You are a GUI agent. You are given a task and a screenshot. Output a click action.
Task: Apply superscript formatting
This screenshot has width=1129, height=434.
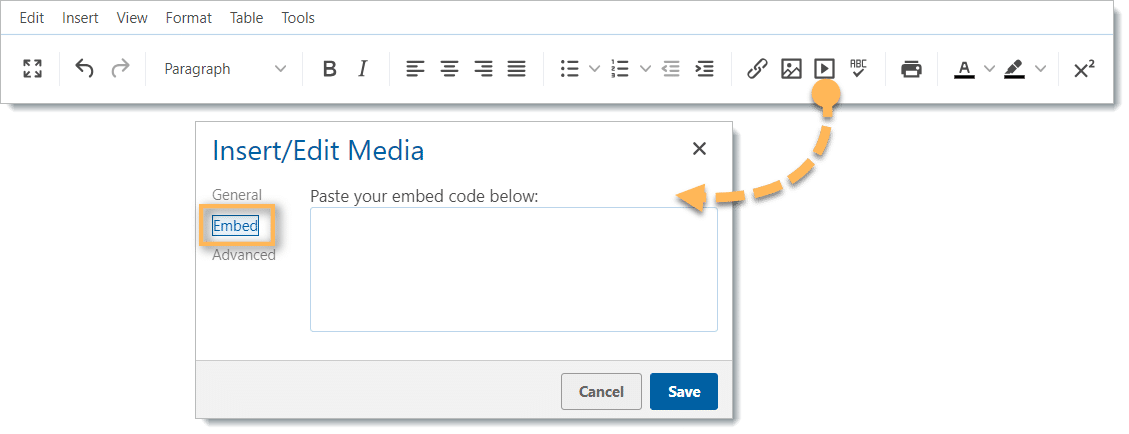click(x=1083, y=69)
